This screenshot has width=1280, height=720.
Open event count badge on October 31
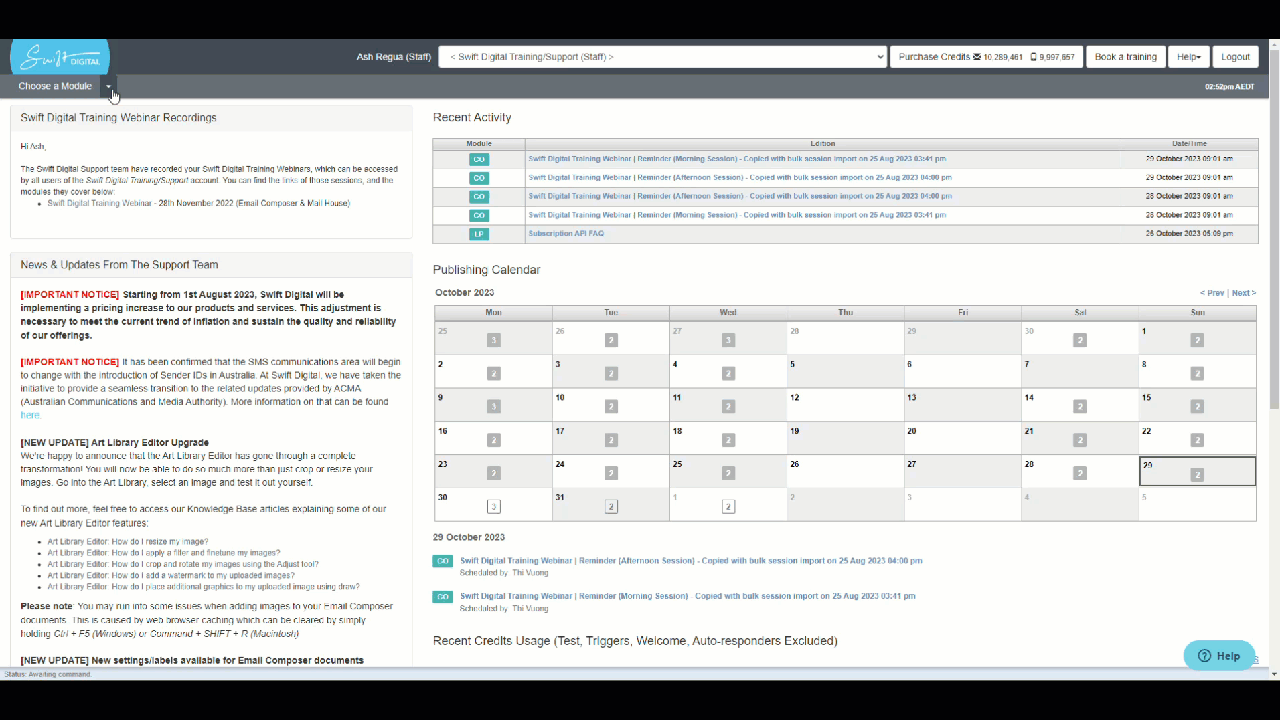[x=611, y=507]
